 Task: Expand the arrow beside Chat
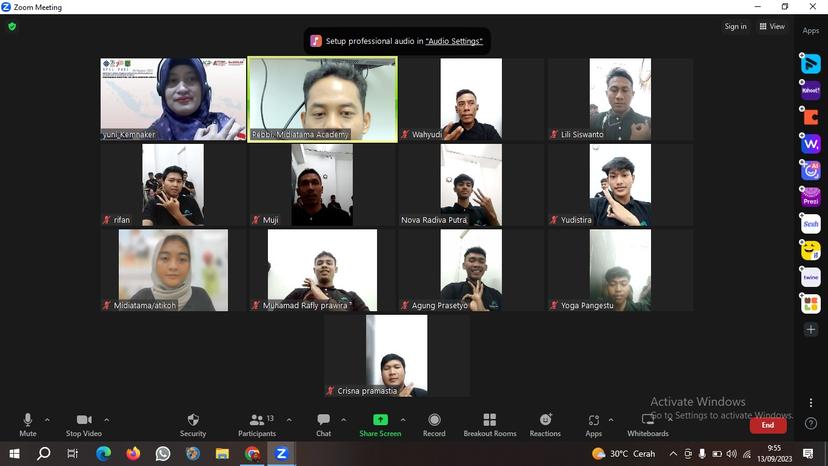344,420
